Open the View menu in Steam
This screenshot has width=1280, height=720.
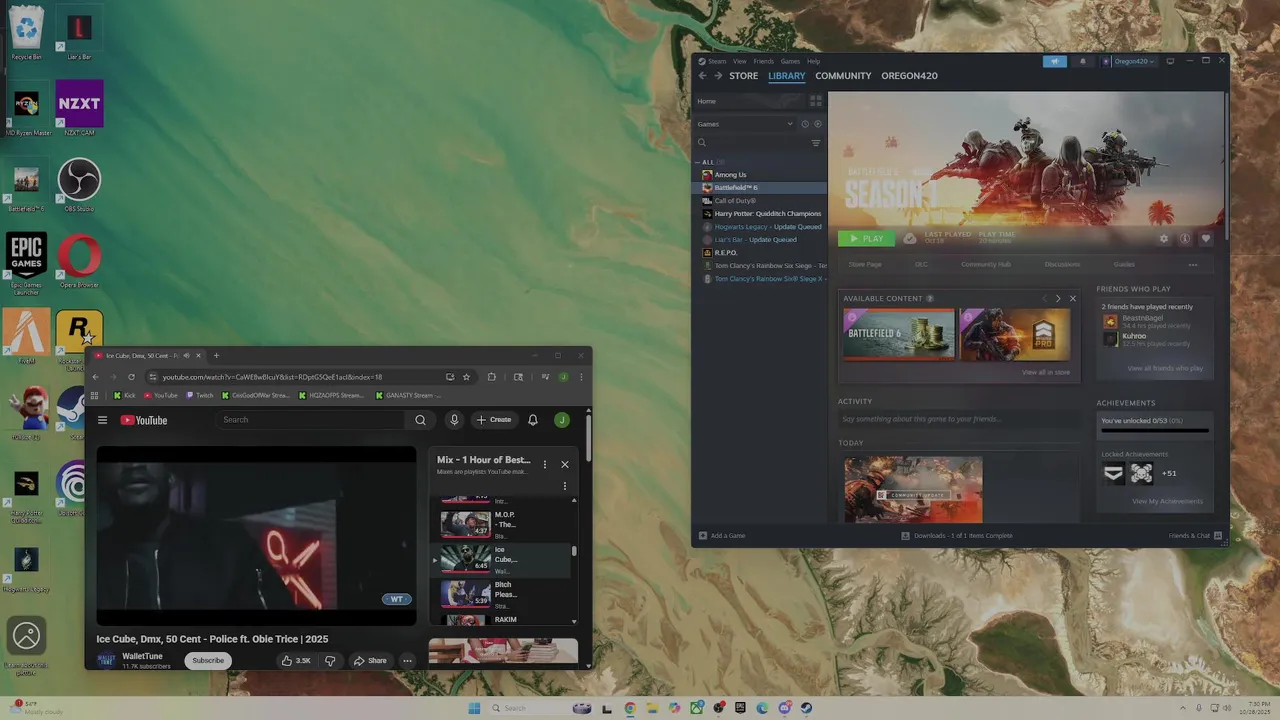(740, 61)
